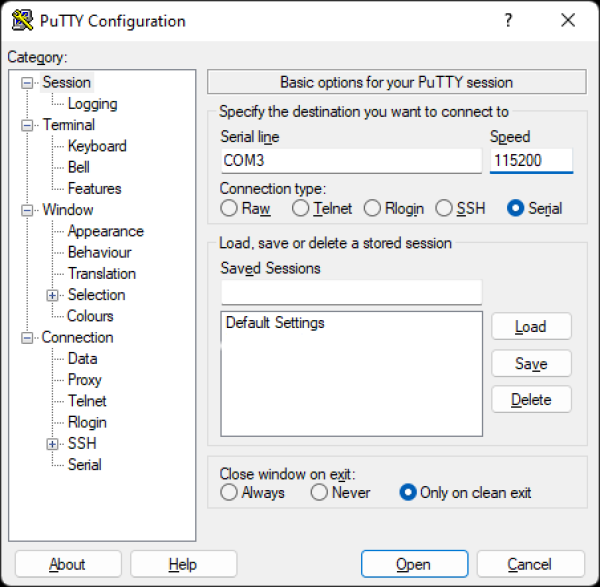The height and width of the screenshot is (587, 600).
Task: Go to the Serial settings category
Action: [84, 464]
